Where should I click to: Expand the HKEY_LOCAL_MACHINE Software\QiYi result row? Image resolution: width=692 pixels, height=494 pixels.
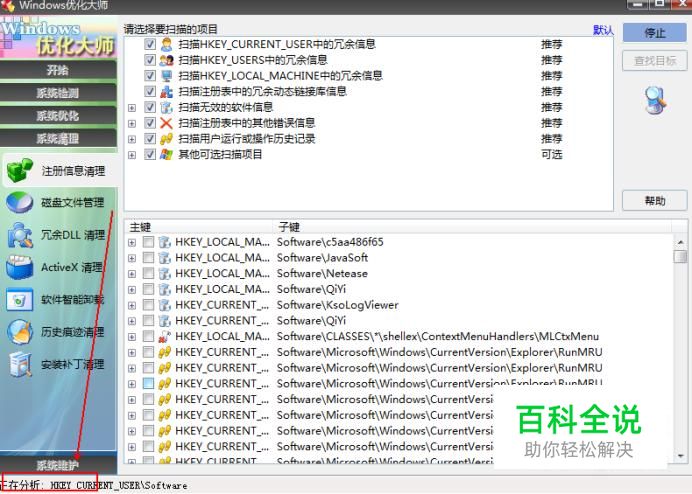coord(132,290)
